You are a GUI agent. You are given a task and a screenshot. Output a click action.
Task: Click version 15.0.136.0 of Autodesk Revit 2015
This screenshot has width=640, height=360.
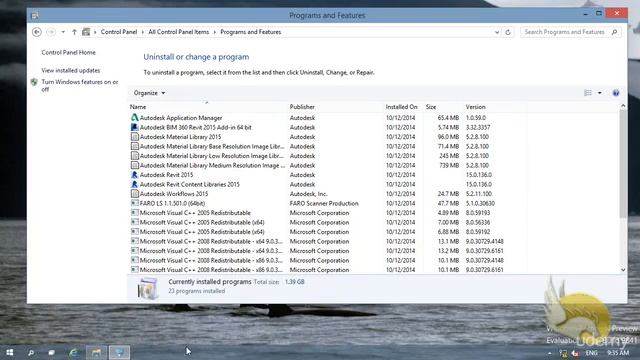(479, 175)
